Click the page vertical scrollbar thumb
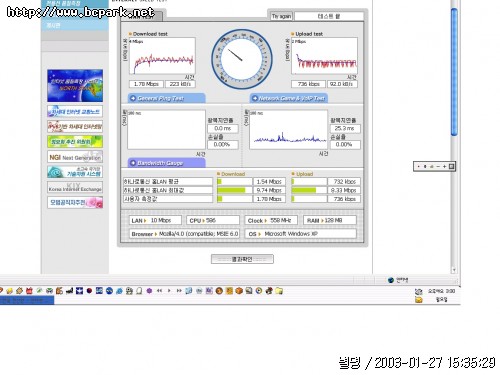 tap(454, 72)
